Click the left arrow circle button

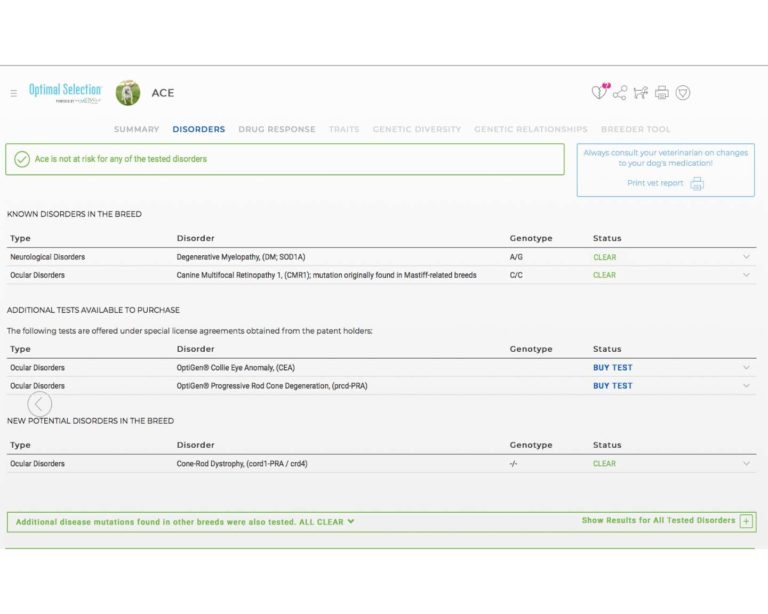click(x=39, y=404)
